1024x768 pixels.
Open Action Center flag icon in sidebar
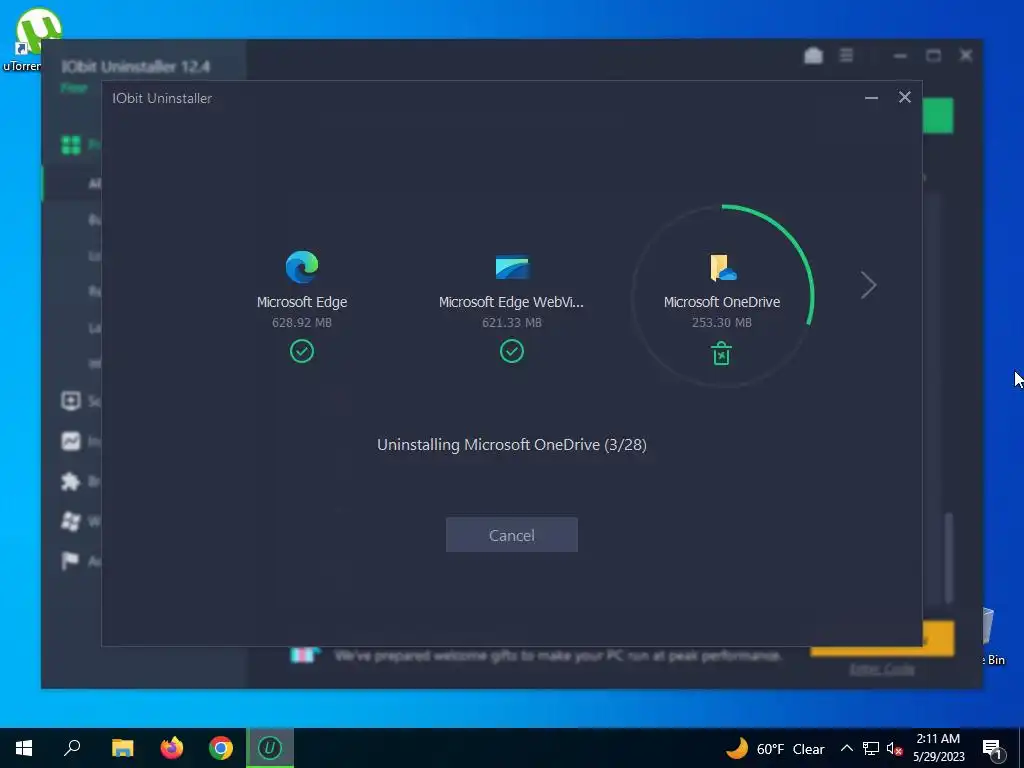(x=70, y=561)
